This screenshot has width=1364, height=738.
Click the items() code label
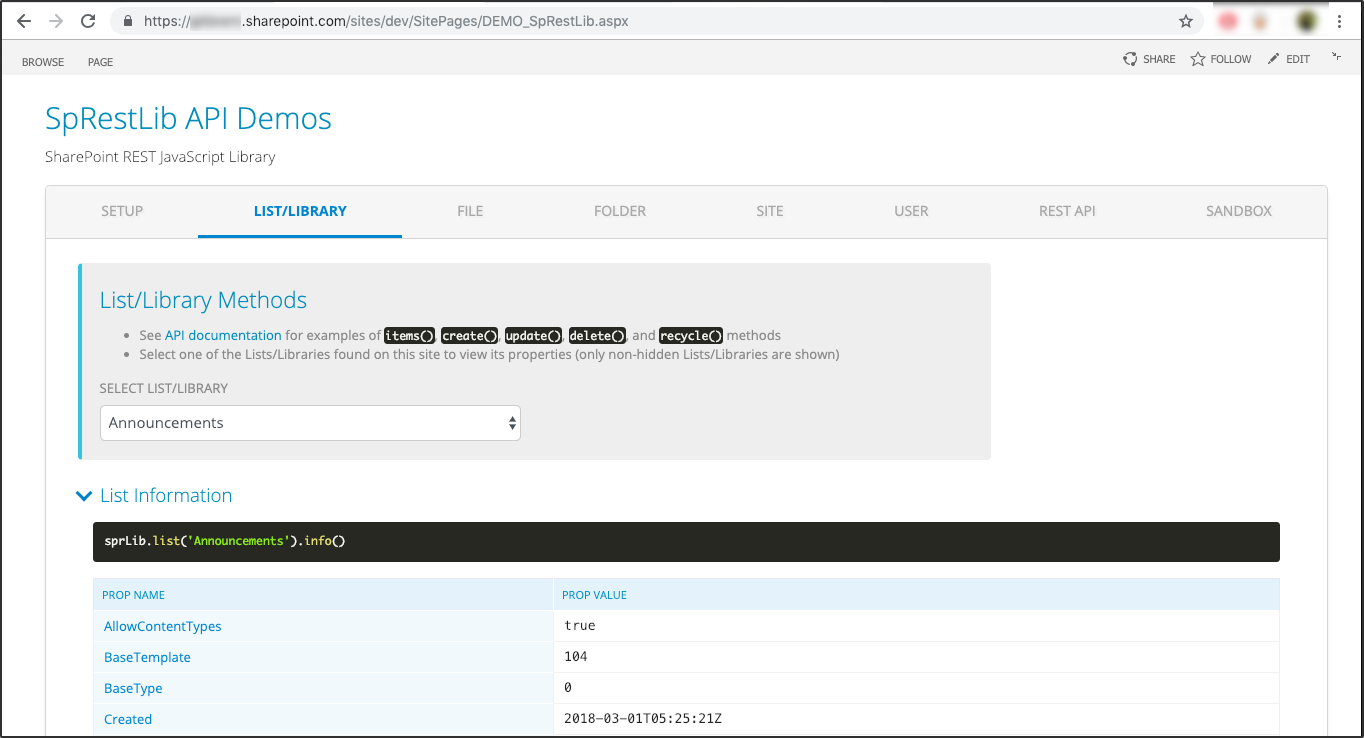tap(409, 336)
